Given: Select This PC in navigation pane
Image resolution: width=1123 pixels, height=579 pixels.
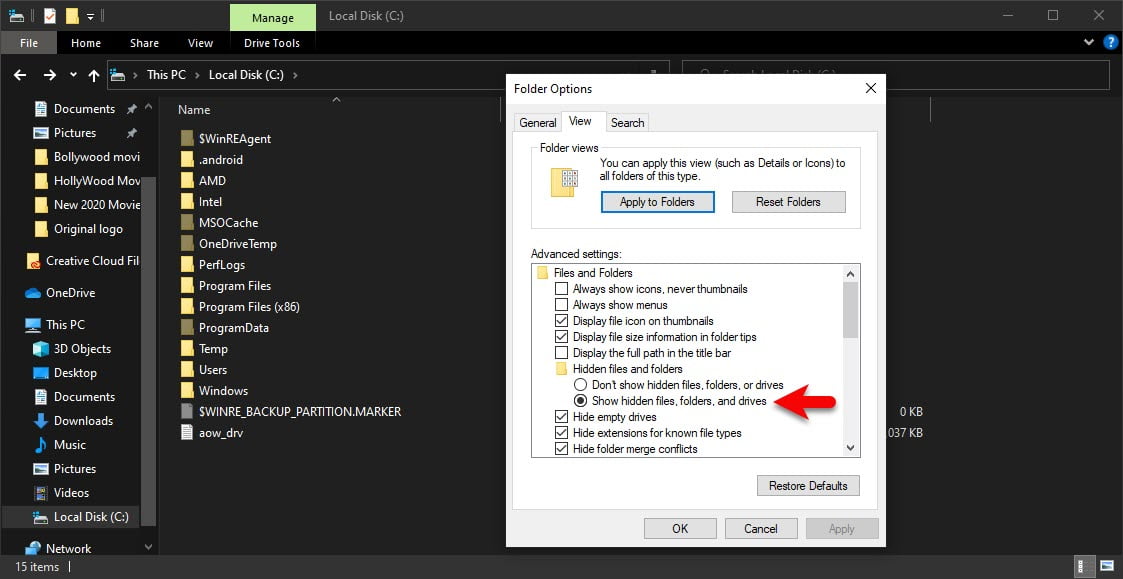Looking at the screenshot, I should pyautogui.click(x=55, y=325).
